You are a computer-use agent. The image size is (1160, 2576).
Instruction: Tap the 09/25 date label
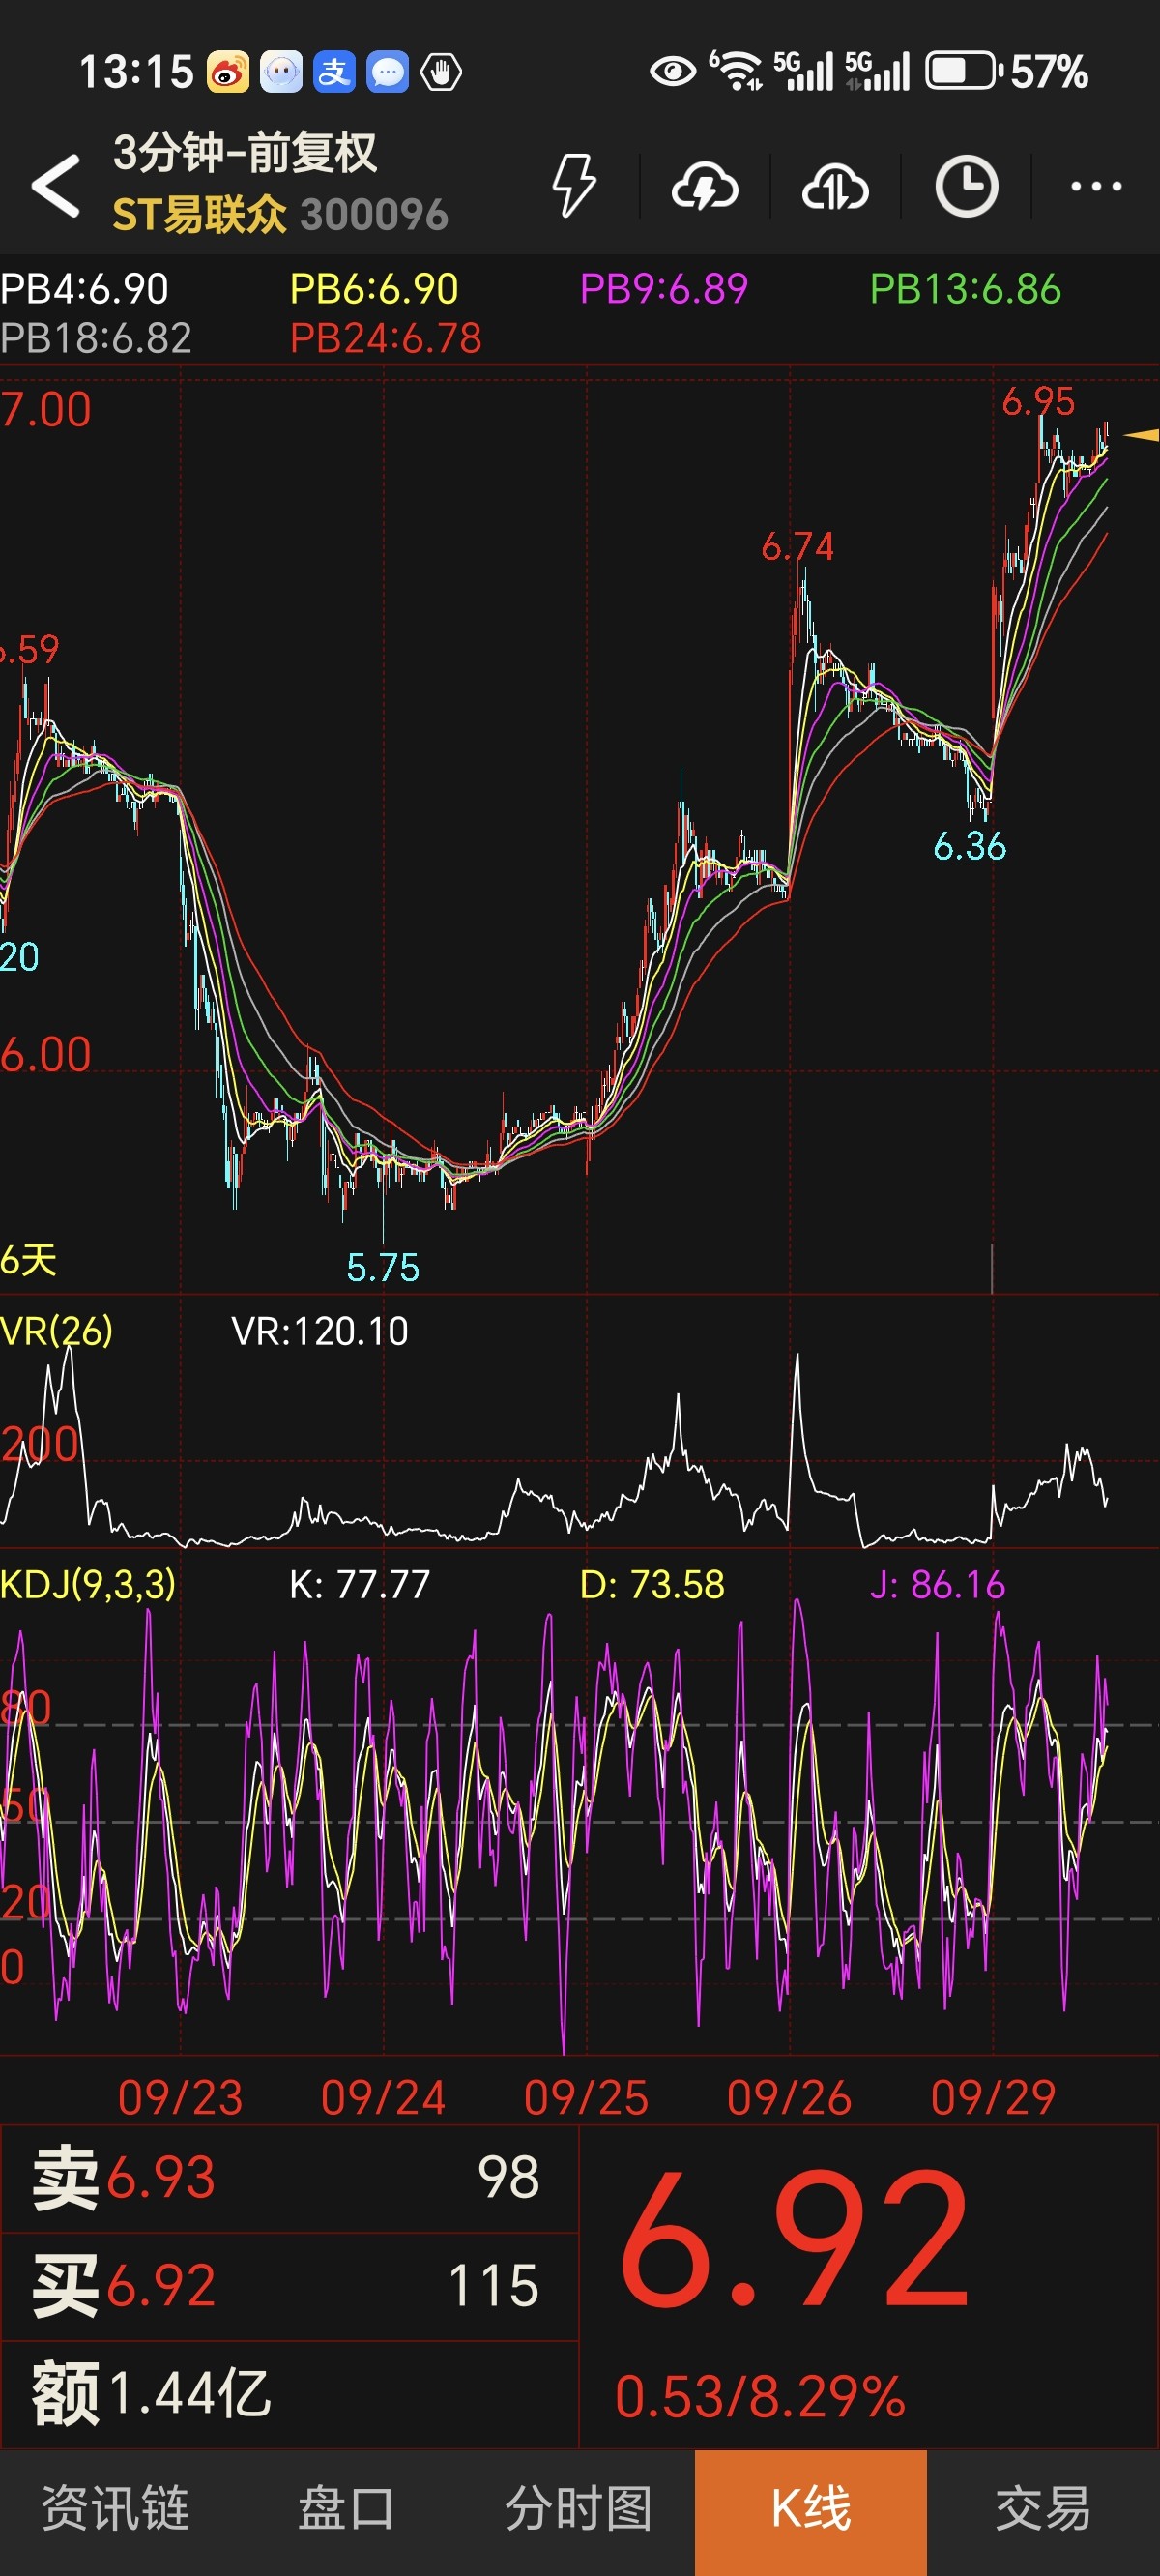pyautogui.click(x=587, y=2097)
